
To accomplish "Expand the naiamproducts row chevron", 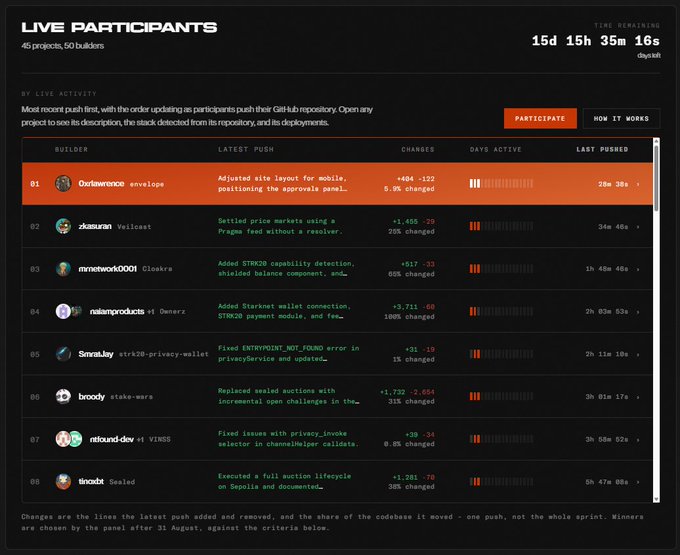I will click(638, 312).
